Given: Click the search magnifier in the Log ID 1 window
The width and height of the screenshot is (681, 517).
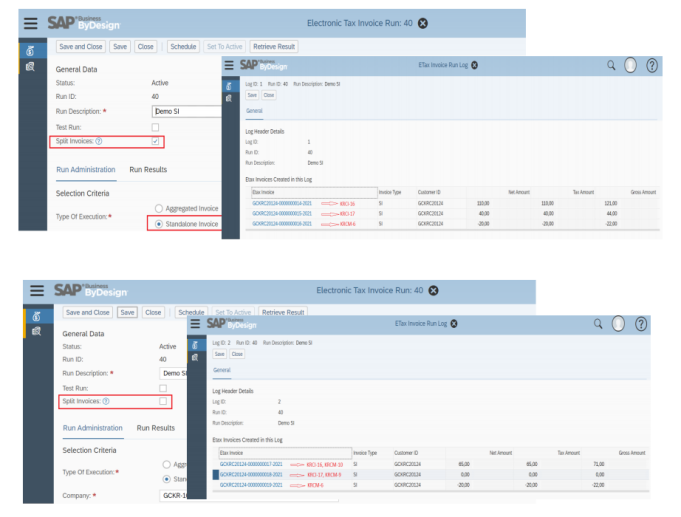Looking at the screenshot, I should pos(611,65).
